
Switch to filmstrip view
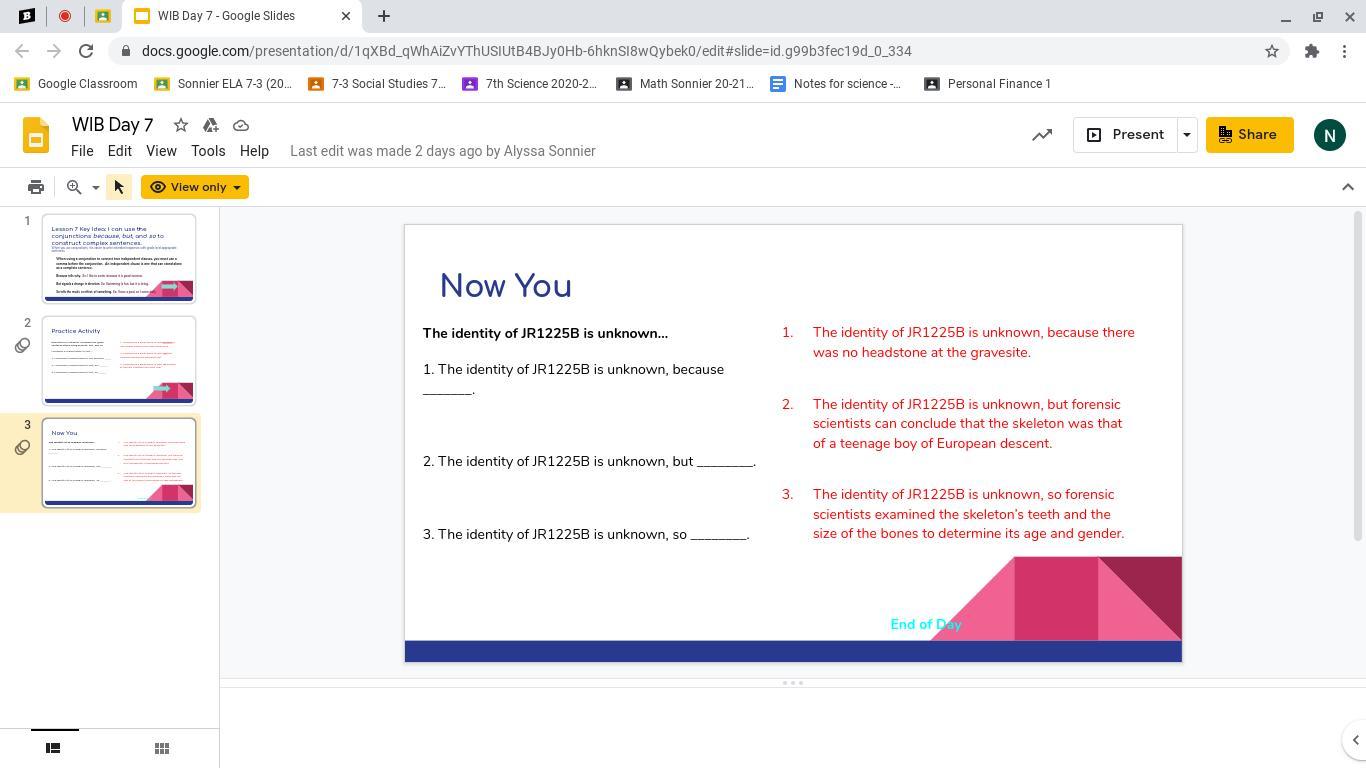click(54, 748)
